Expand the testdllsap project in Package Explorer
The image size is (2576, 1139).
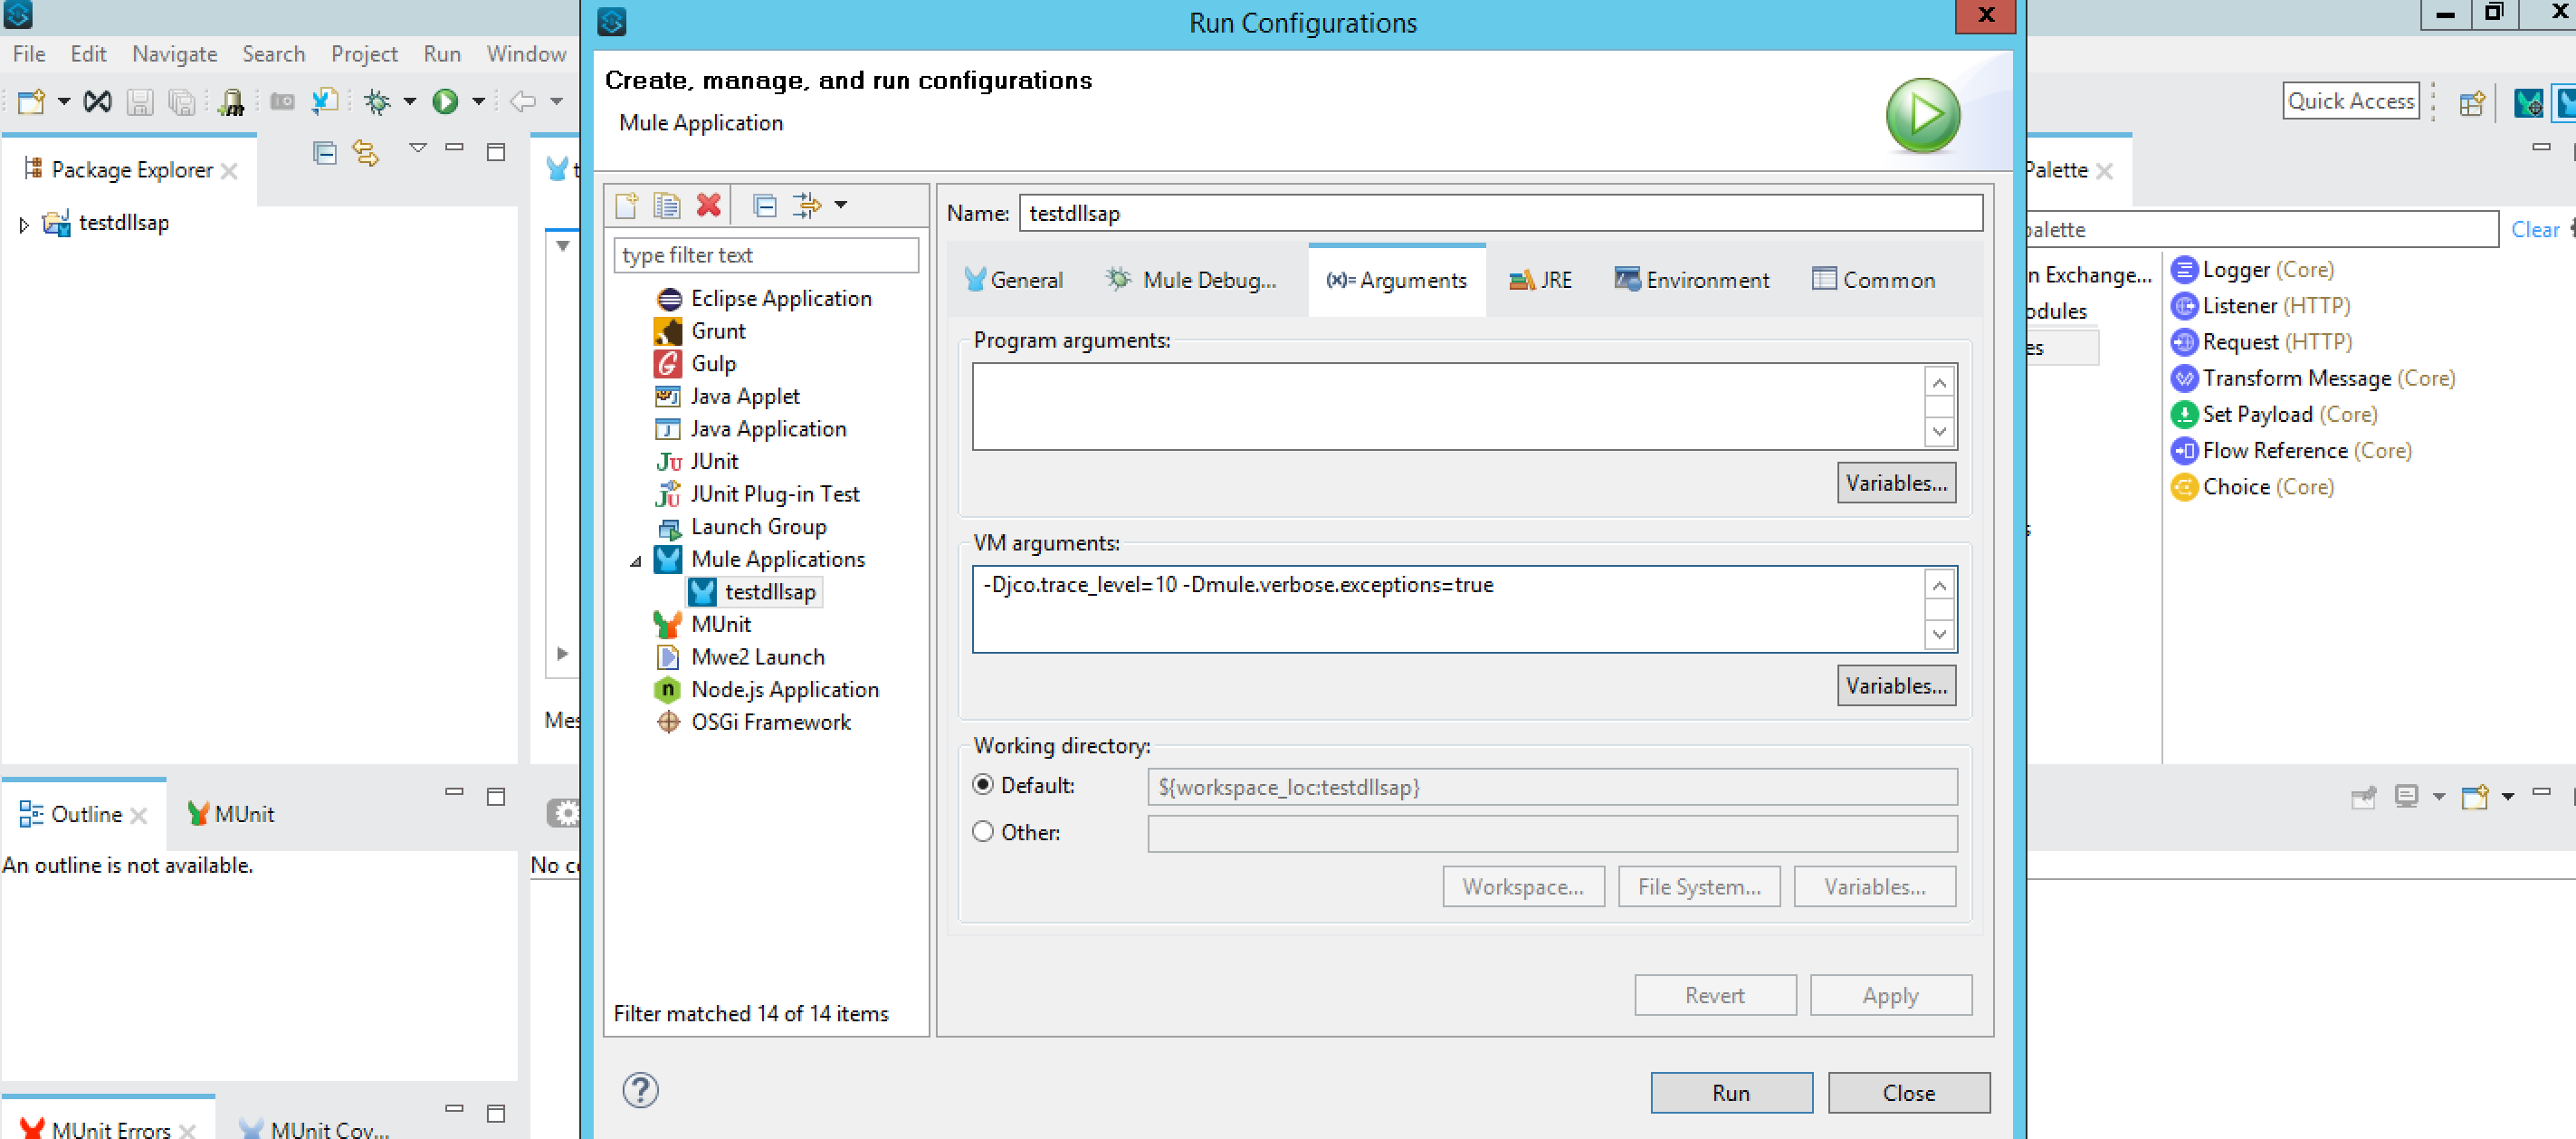[24, 224]
